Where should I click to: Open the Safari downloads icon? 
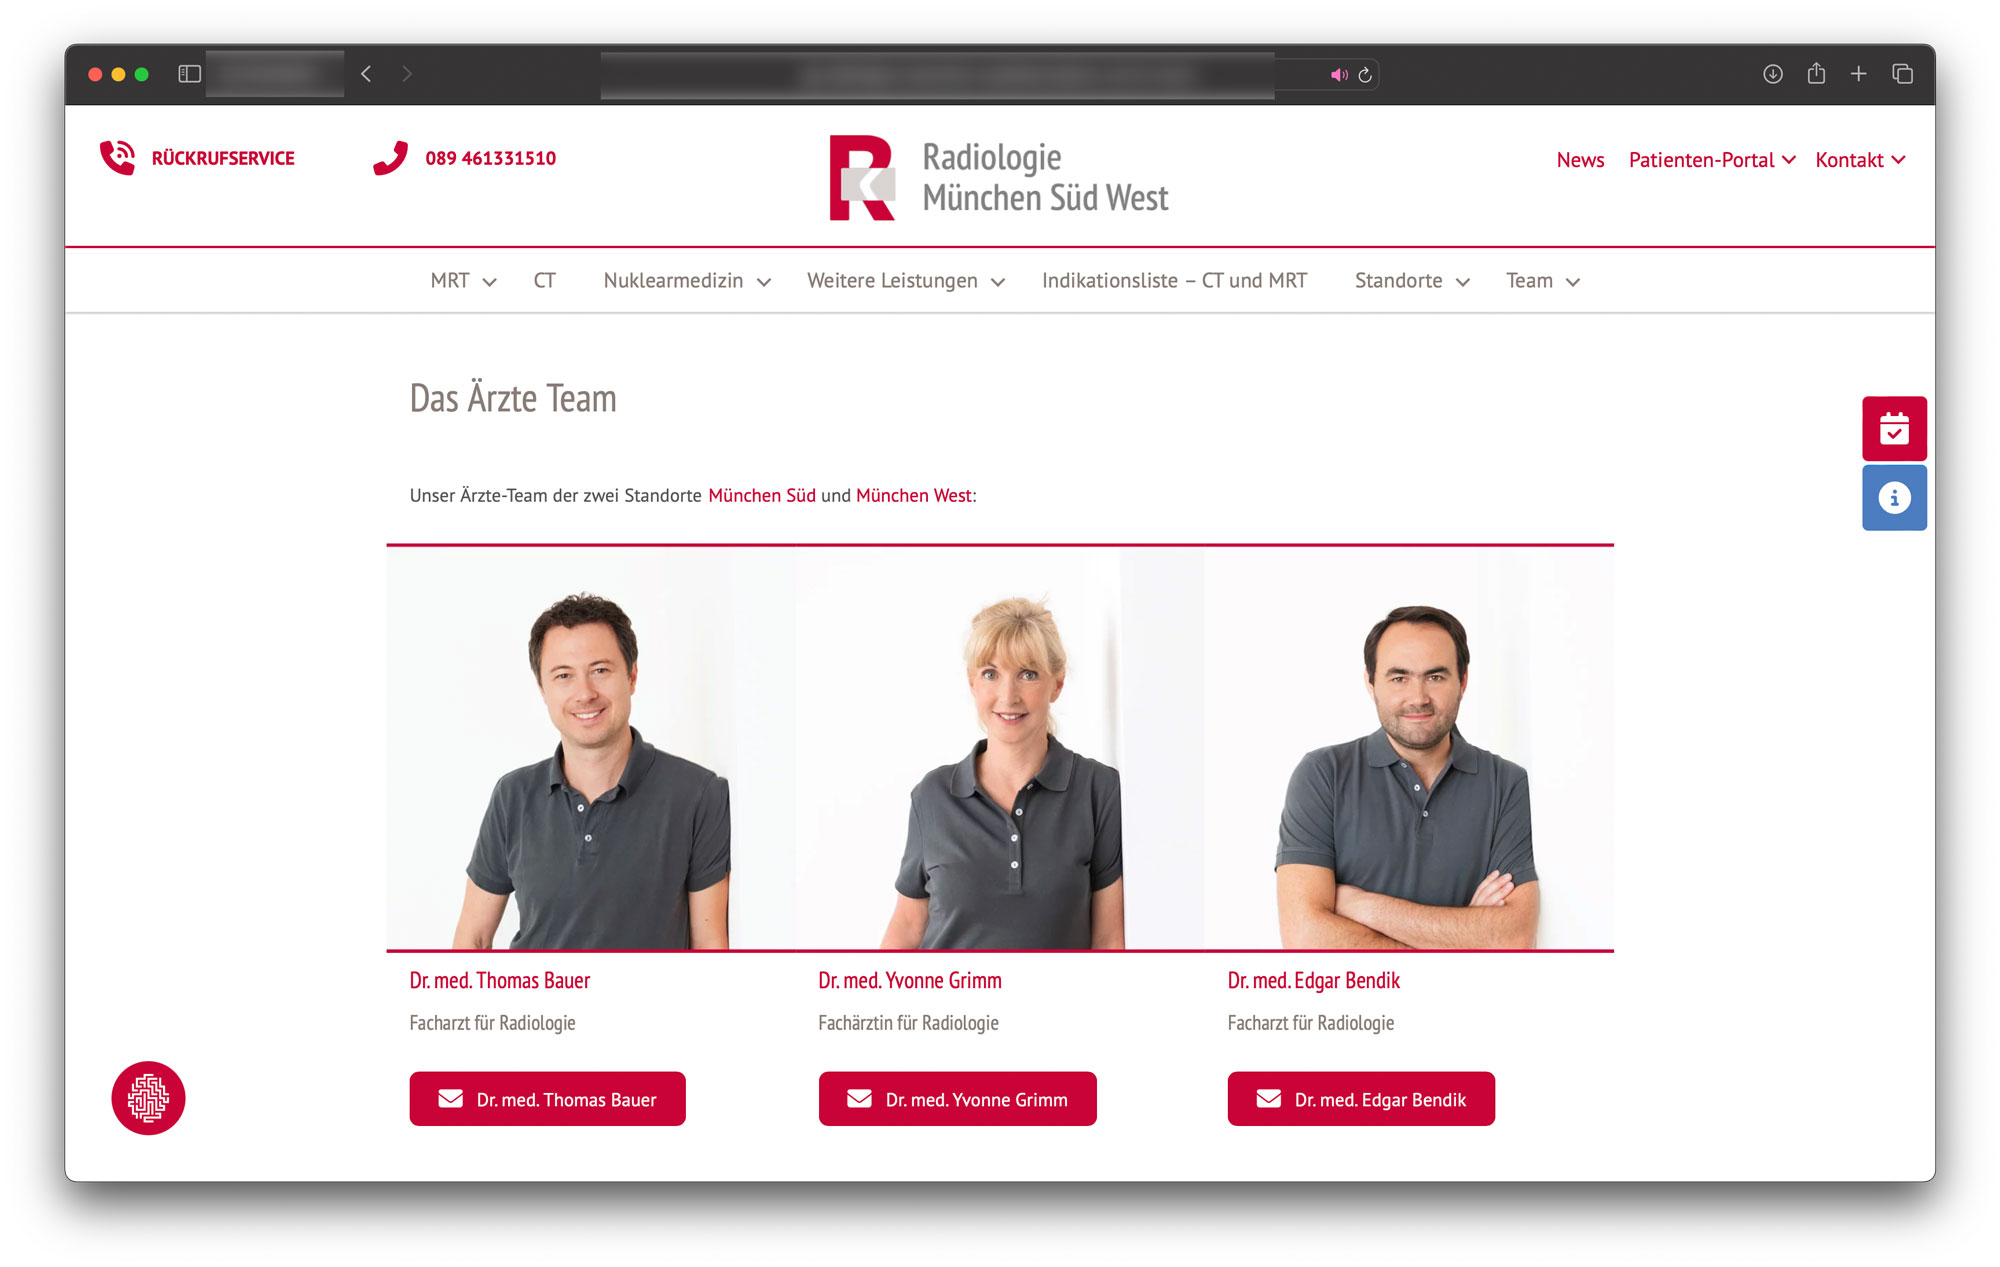(x=1772, y=74)
